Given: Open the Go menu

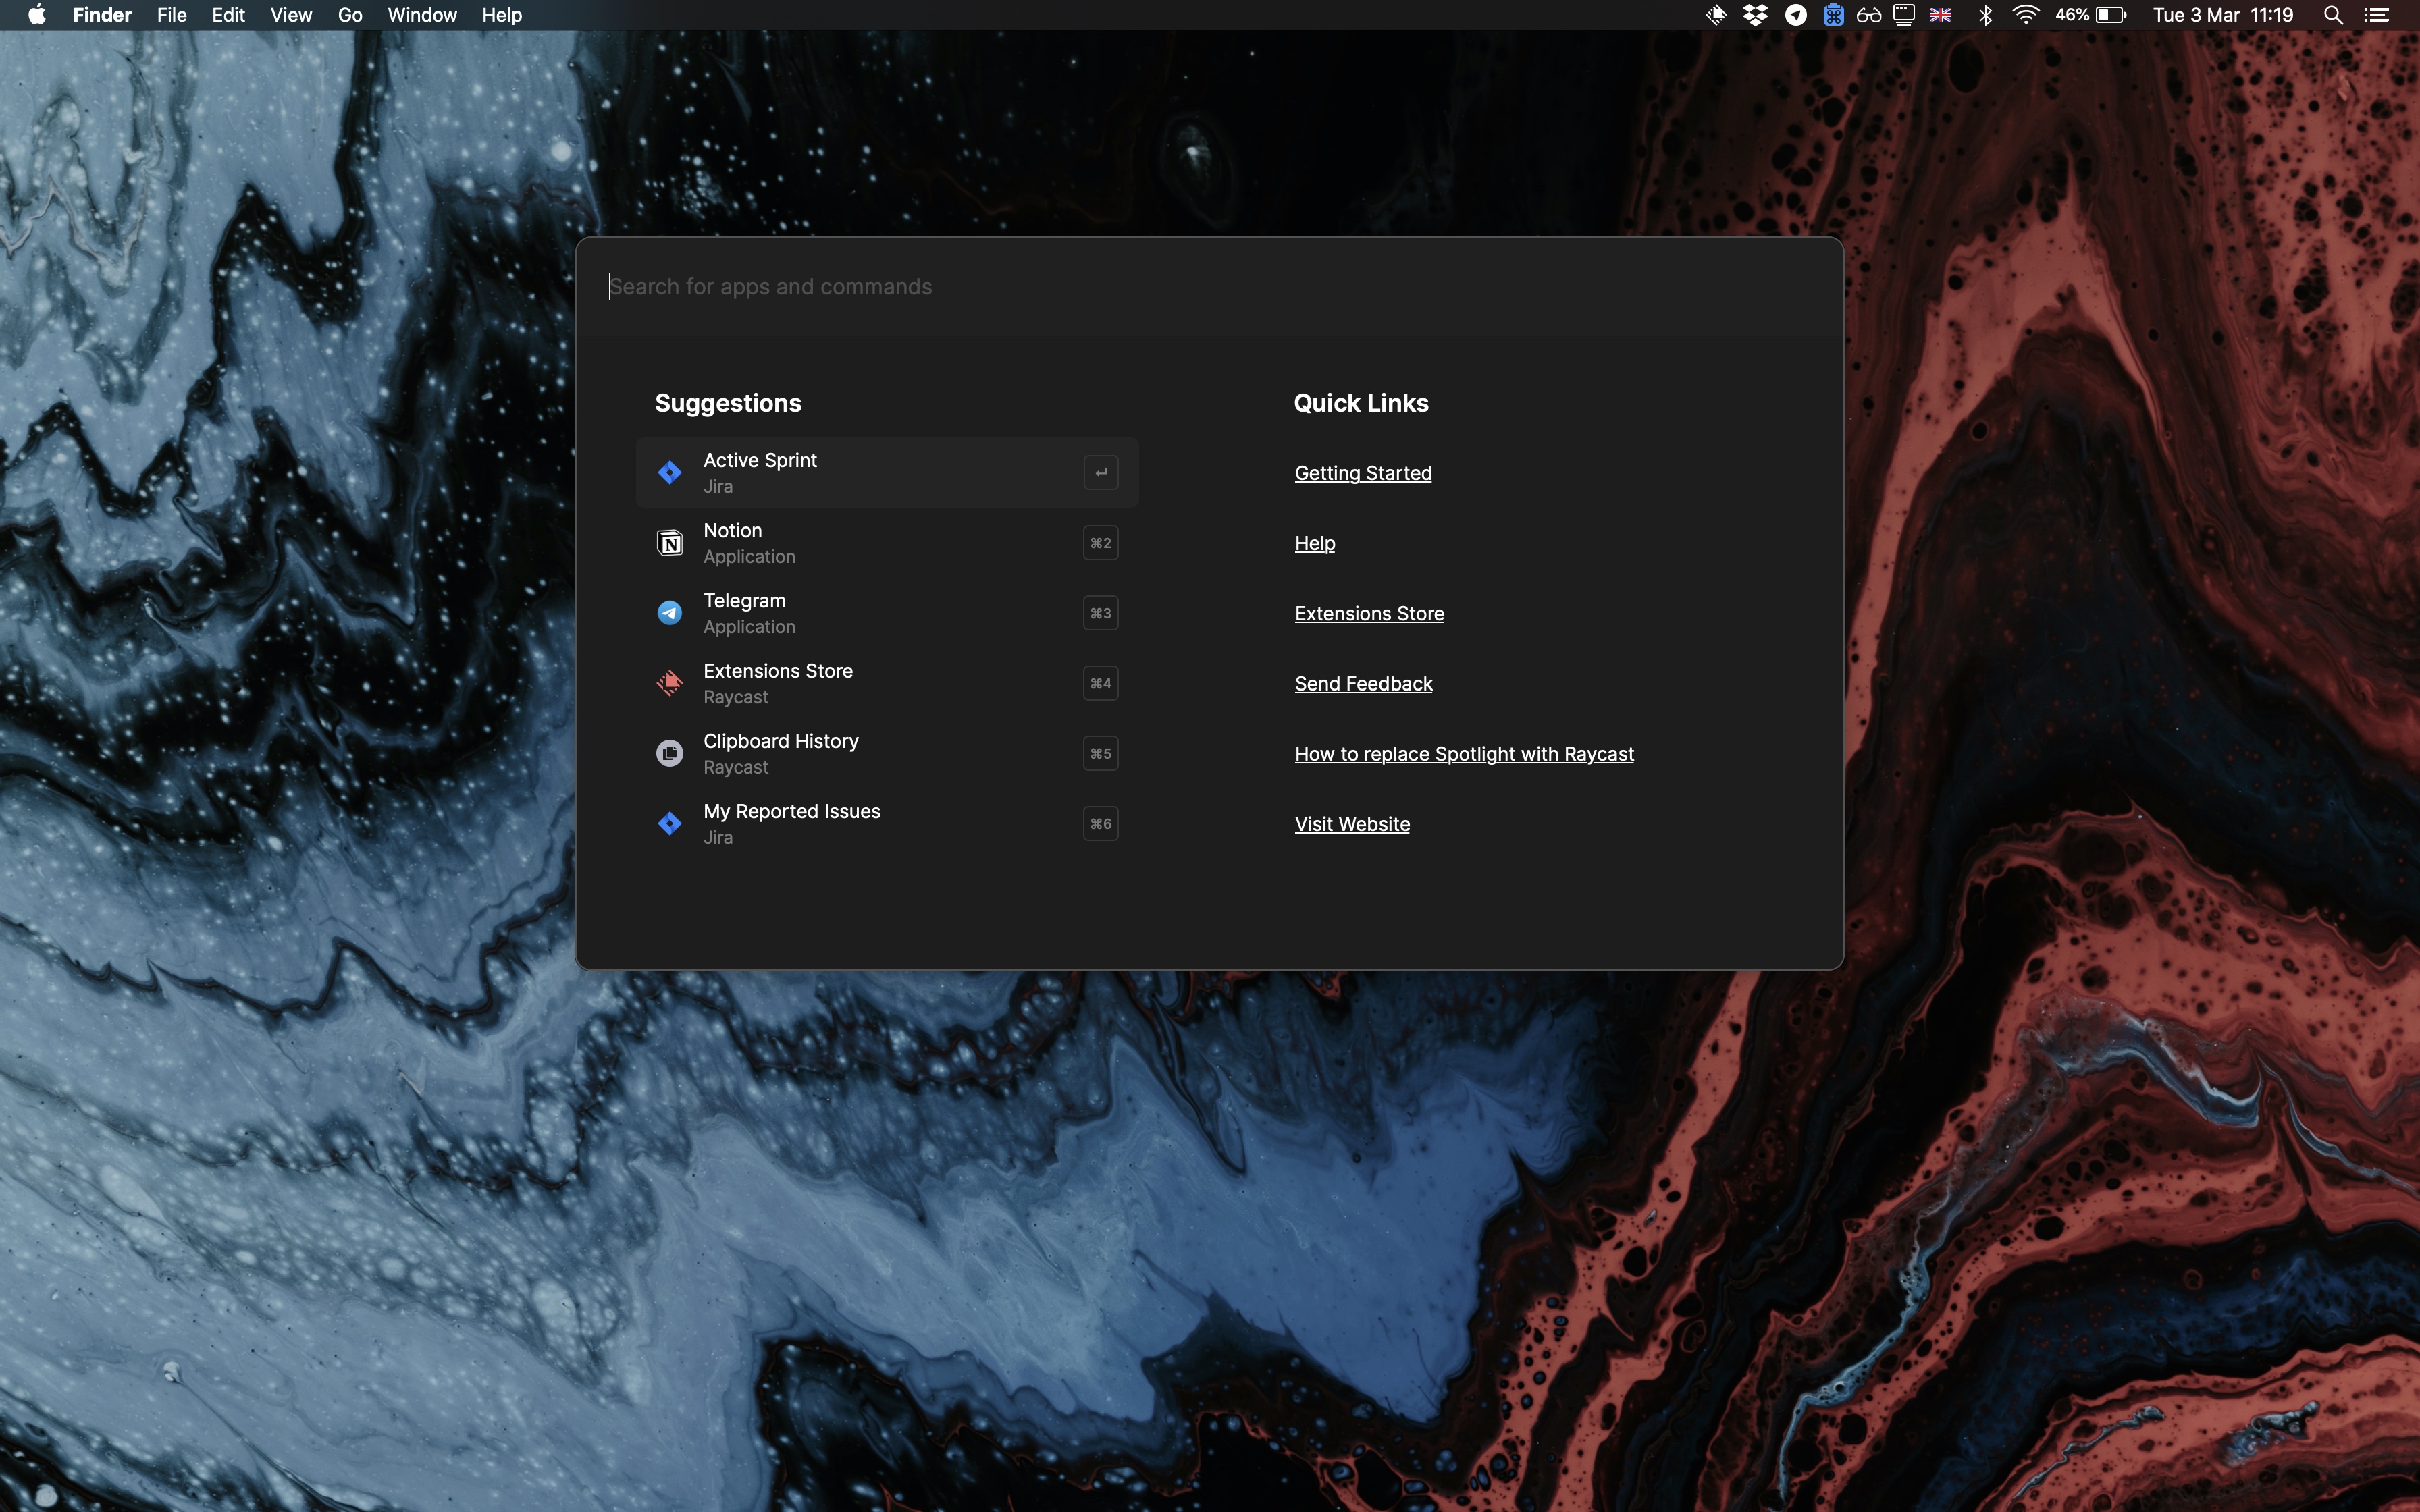Looking at the screenshot, I should [x=350, y=15].
